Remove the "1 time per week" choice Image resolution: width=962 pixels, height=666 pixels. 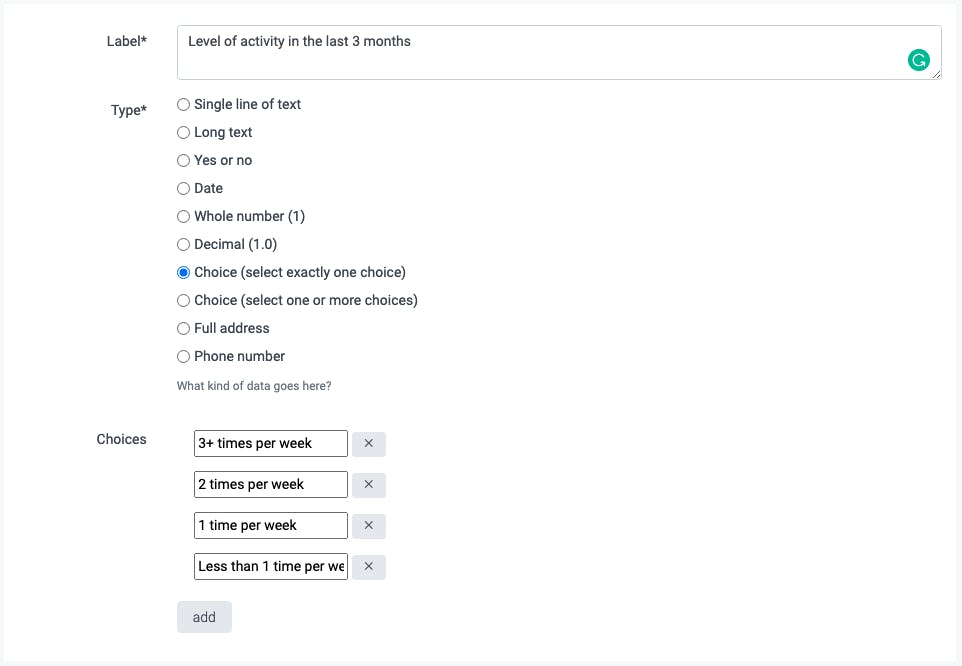coord(368,526)
